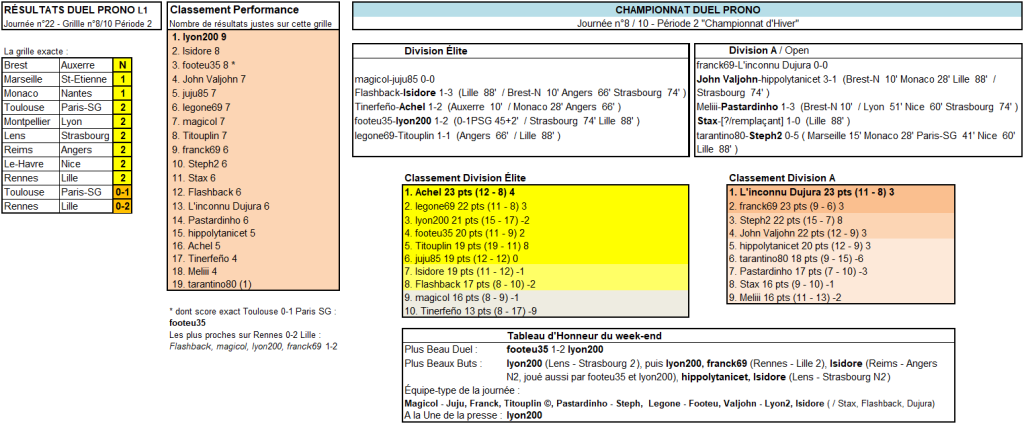Click Élite row '5. Titouplin 19 pts'
Image resolution: width=1024 pixels, height=426 pixels.
(x=545, y=245)
